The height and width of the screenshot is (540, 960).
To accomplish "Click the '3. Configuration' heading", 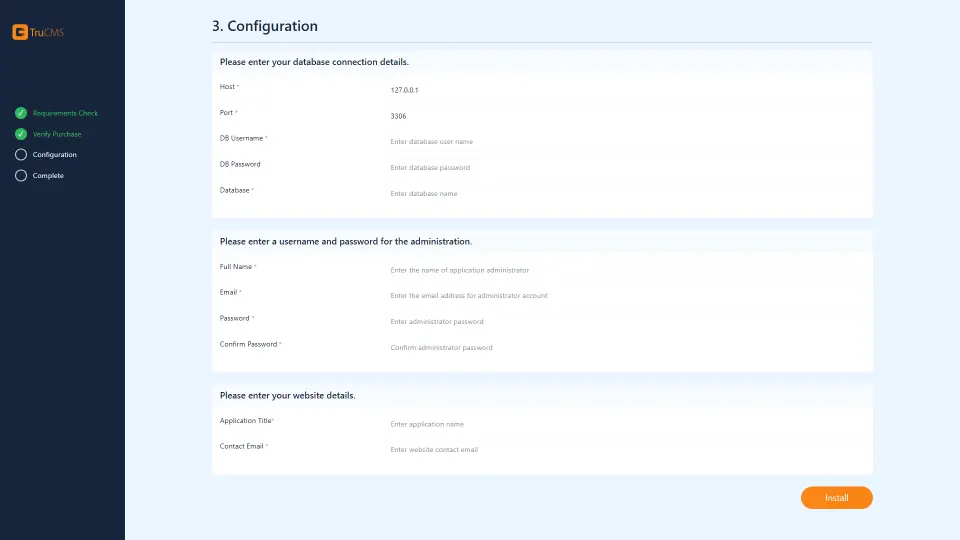I will coord(264,26).
